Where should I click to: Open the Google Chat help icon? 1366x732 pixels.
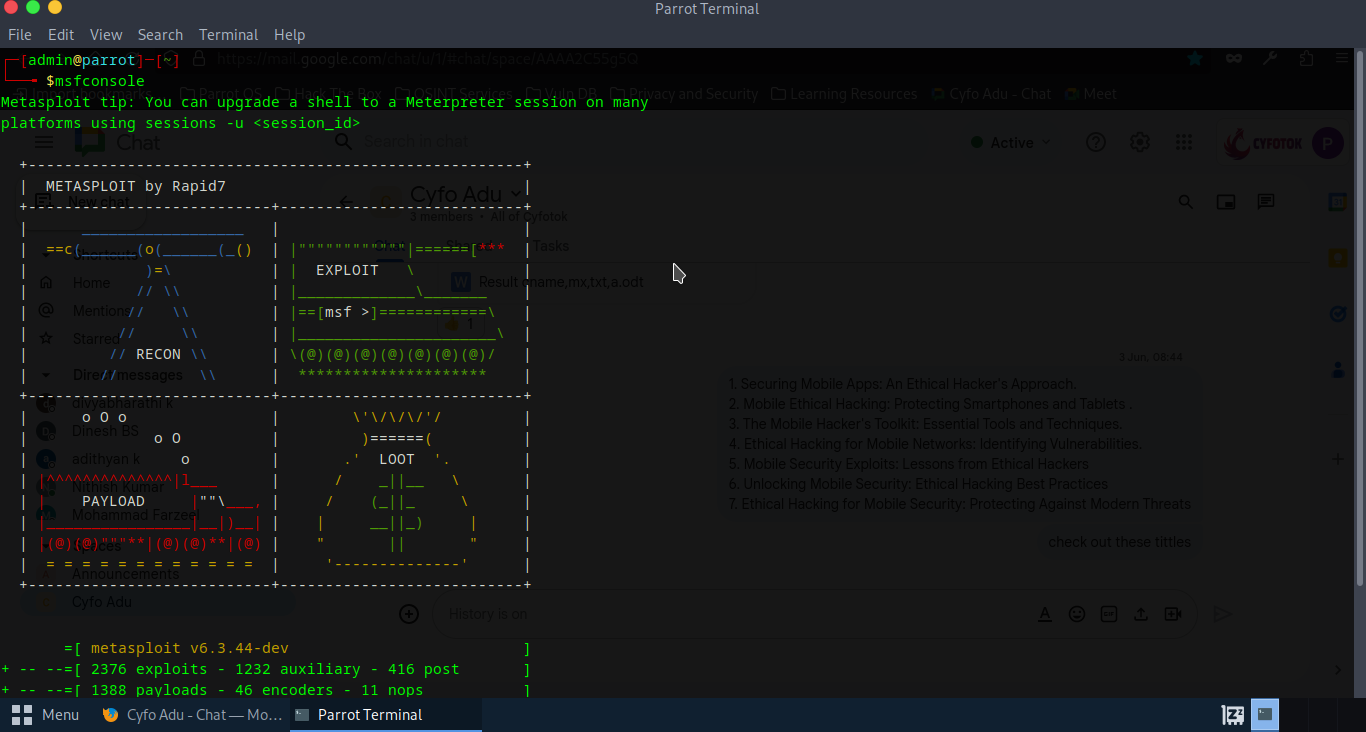coord(1096,143)
